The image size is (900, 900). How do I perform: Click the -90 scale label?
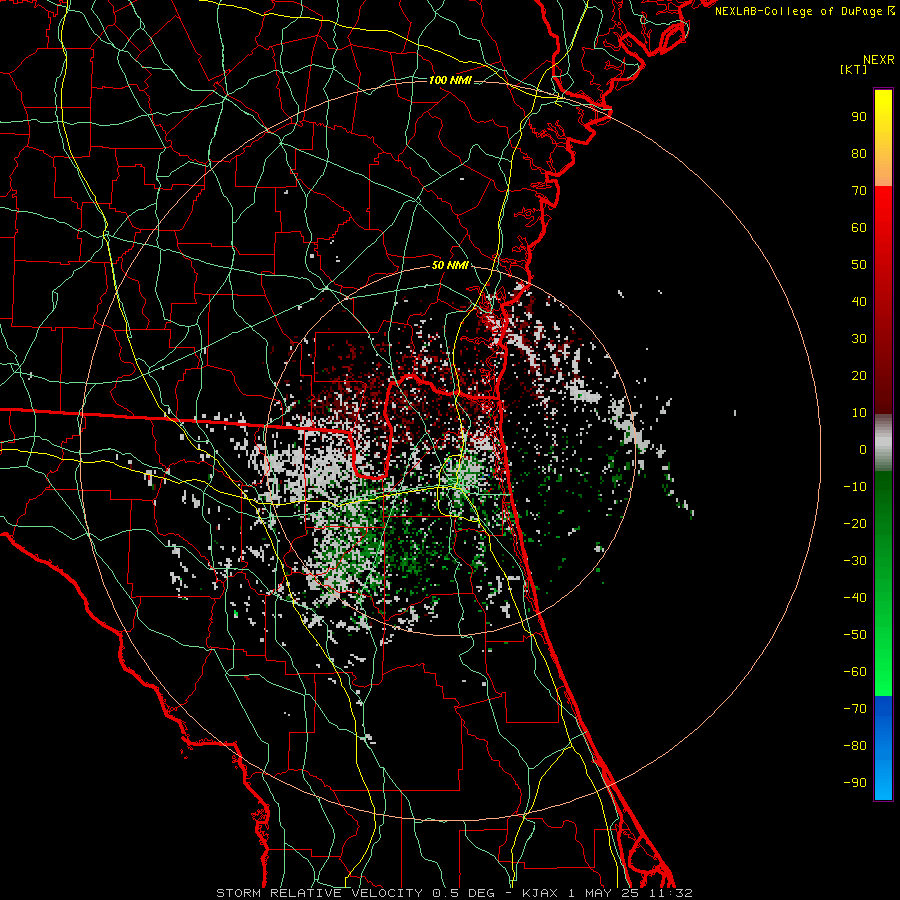pyautogui.click(x=855, y=782)
